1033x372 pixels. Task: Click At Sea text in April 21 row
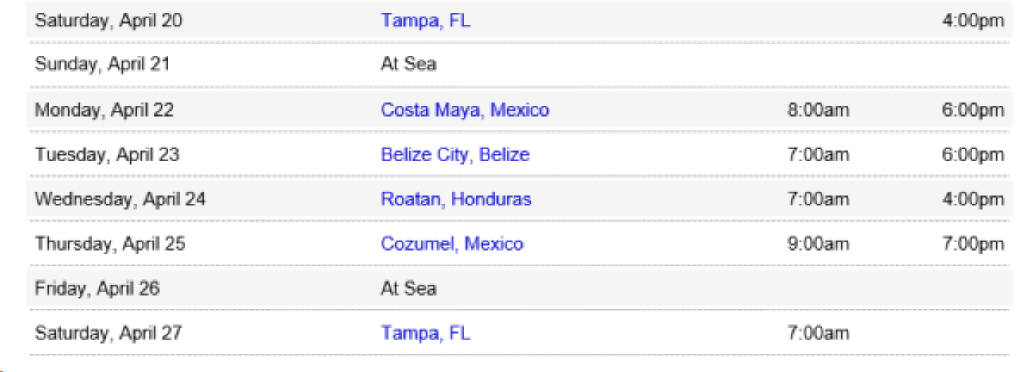coord(408,65)
